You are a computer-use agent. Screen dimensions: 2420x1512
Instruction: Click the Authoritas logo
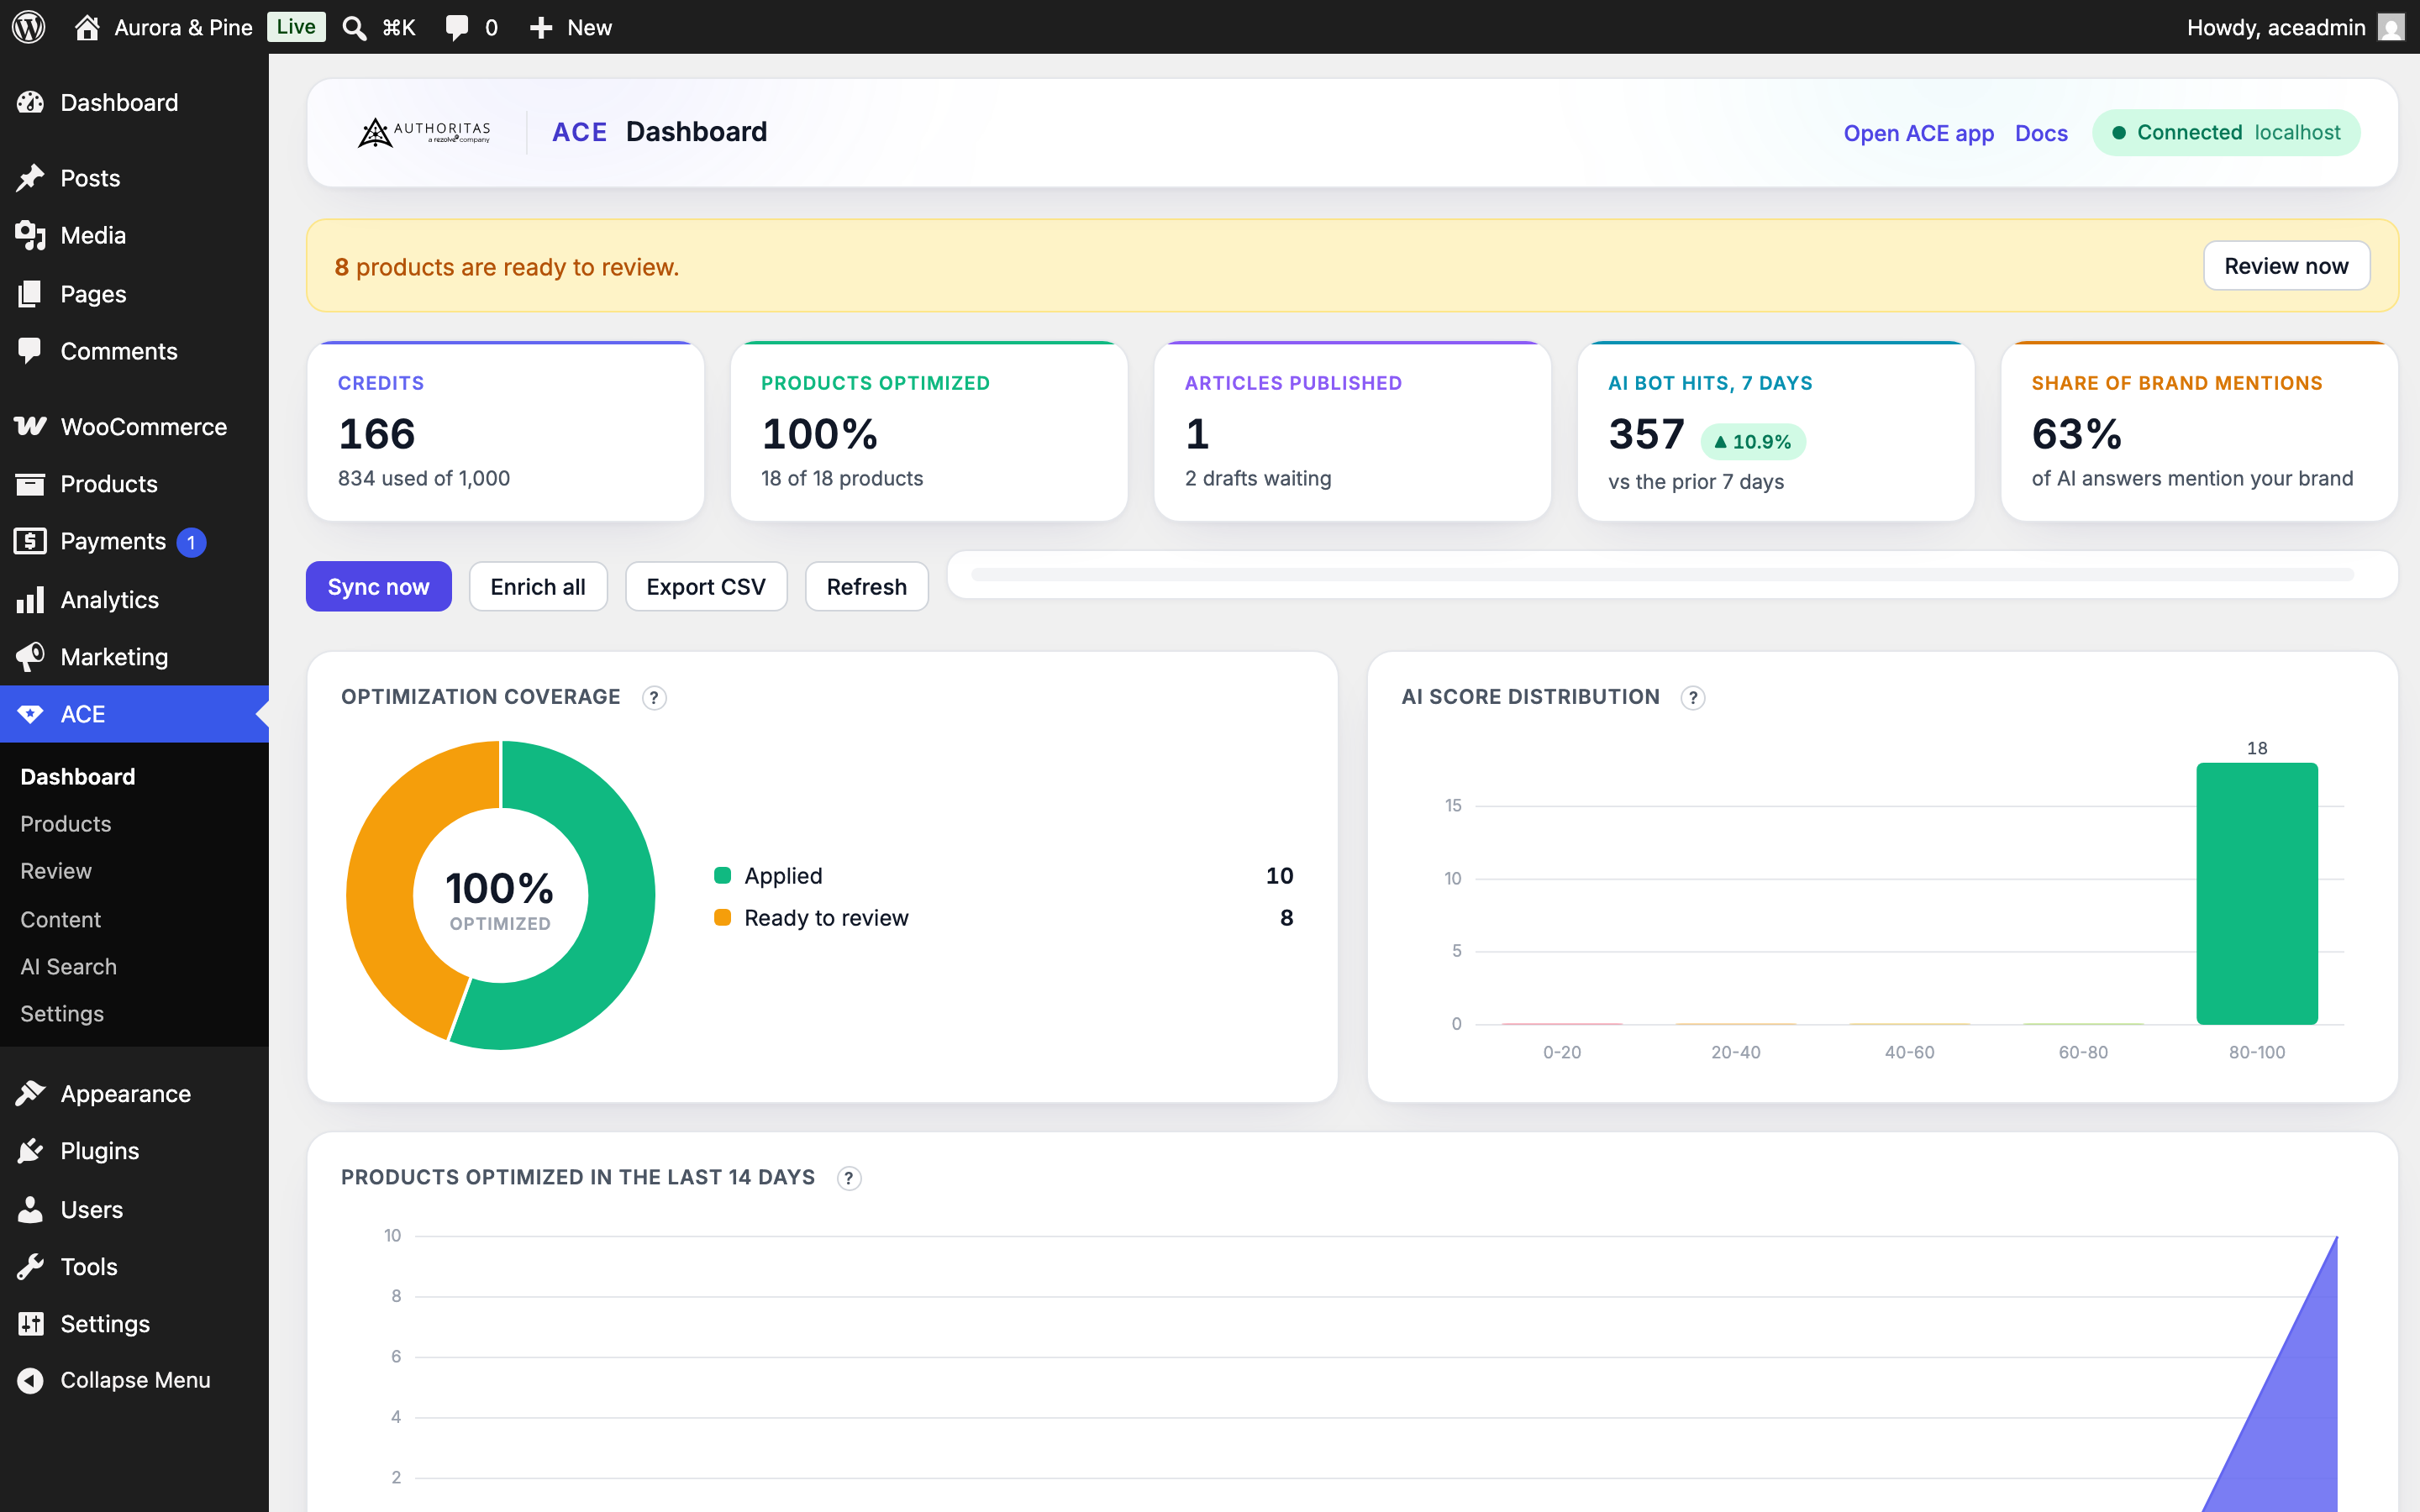[424, 132]
